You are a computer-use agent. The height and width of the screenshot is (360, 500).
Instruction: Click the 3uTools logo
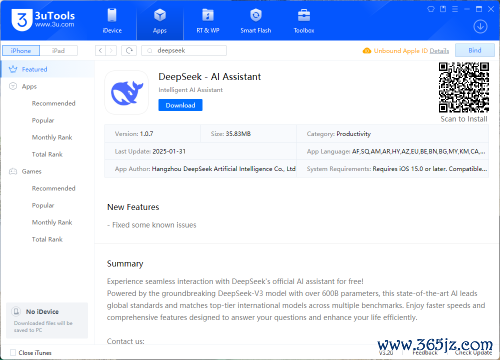pos(43,20)
